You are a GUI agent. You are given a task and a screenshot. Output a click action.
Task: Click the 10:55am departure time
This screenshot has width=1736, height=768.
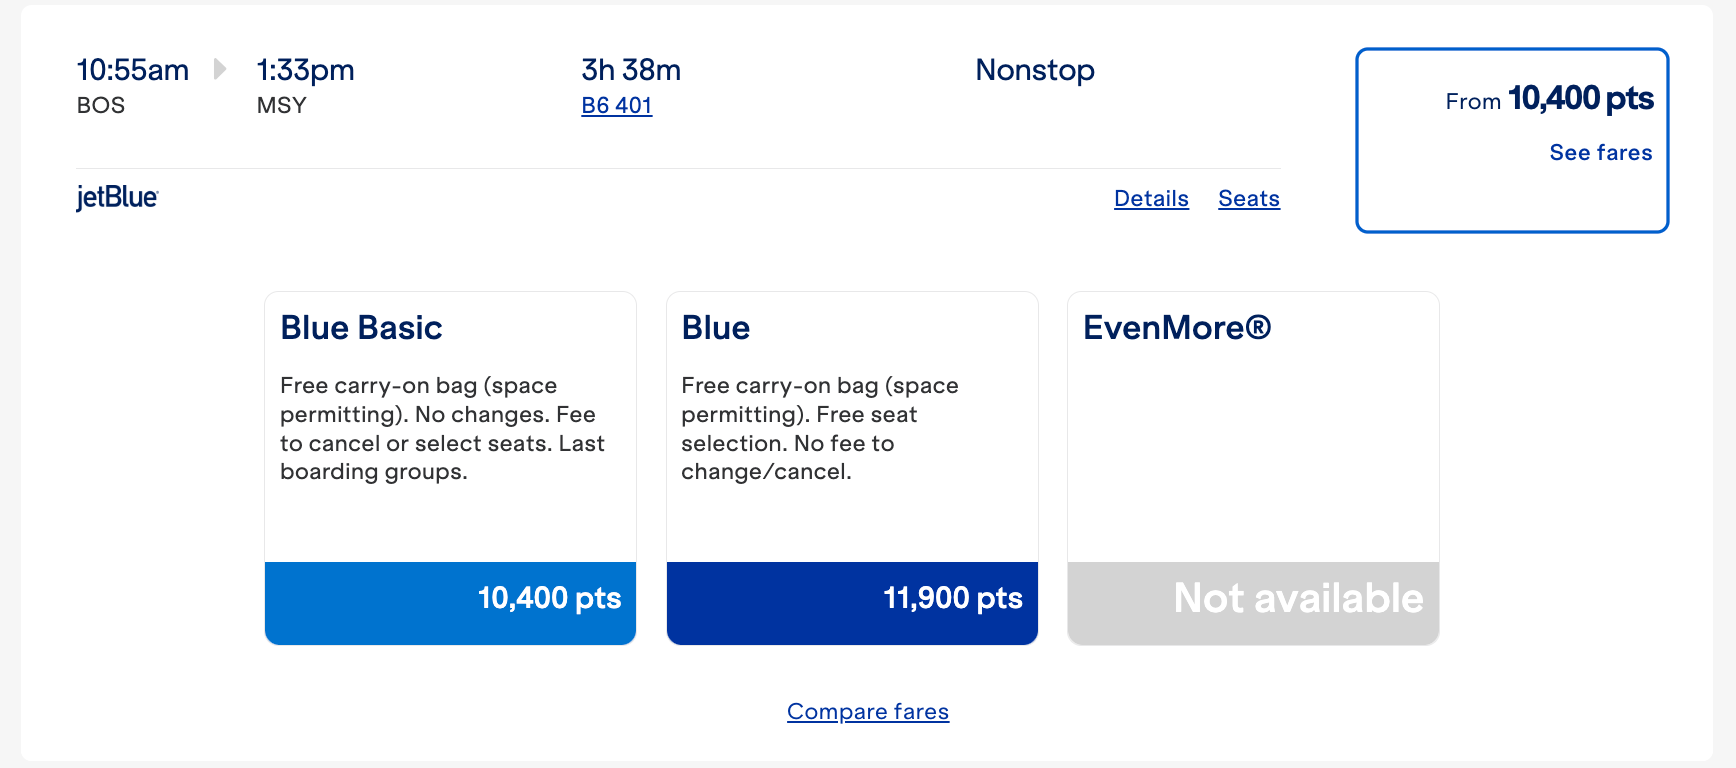click(132, 69)
